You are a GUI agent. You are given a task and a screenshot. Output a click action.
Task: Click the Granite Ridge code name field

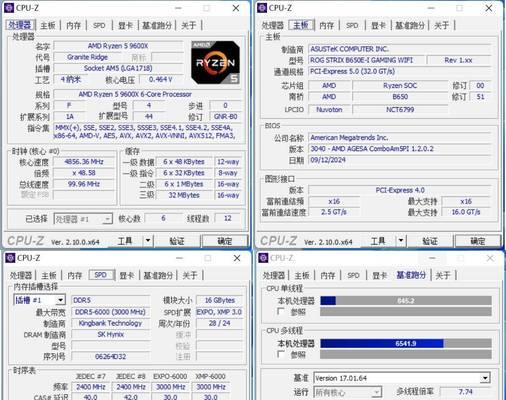pyautogui.click(x=87, y=57)
